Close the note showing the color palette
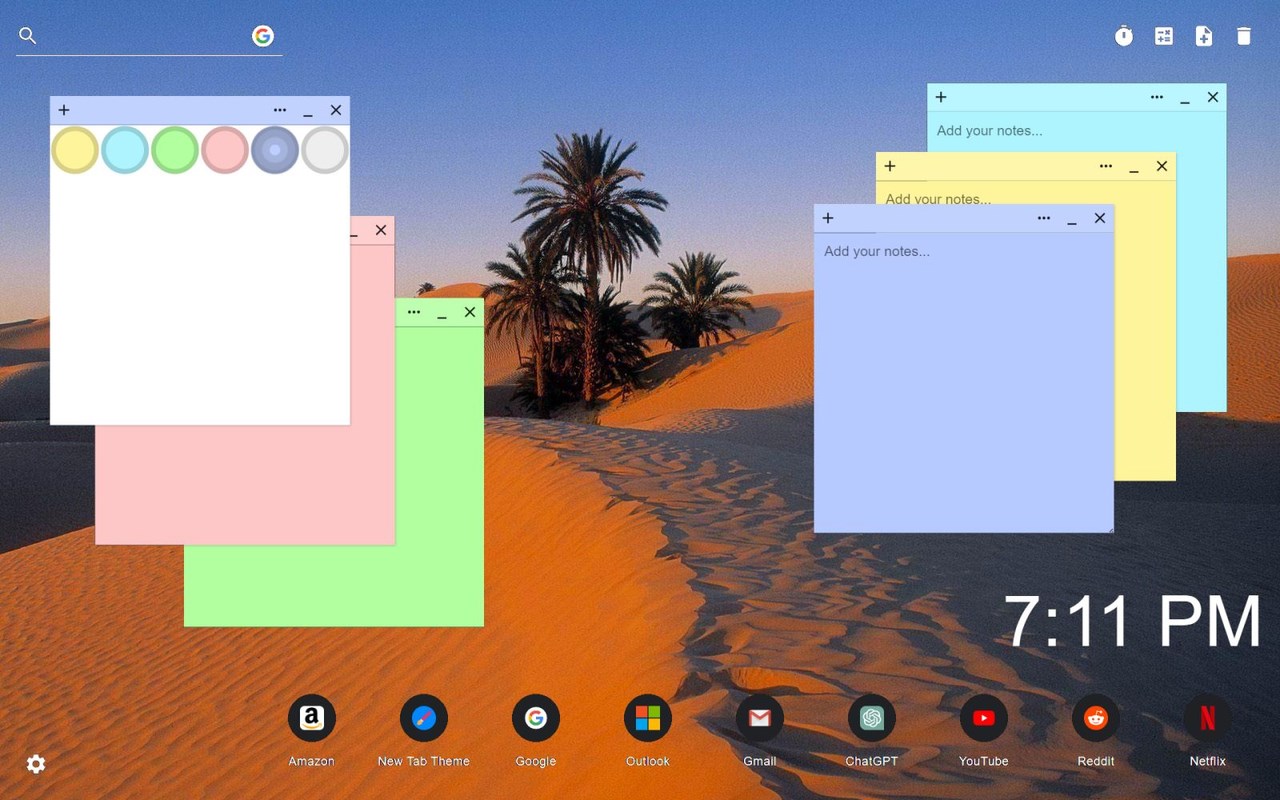Screen dimensions: 1280x800 [x=336, y=110]
